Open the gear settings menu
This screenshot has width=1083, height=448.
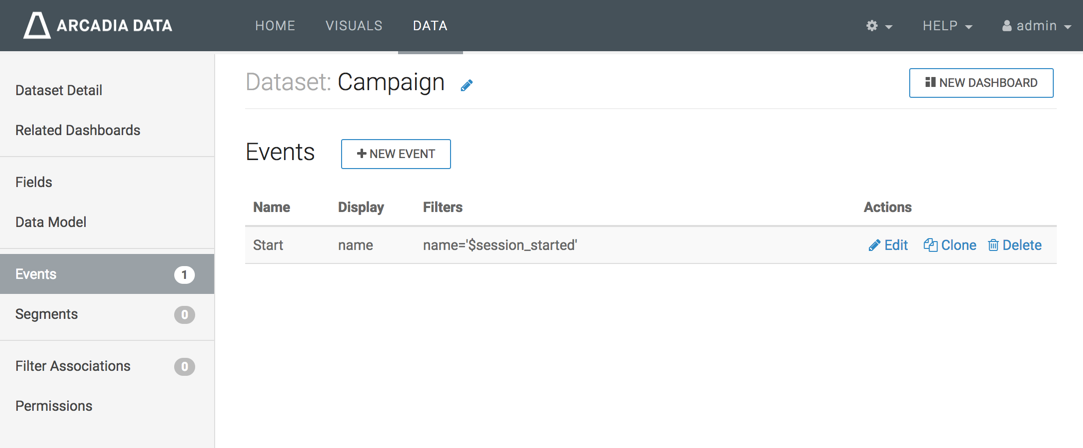[878, 26]
